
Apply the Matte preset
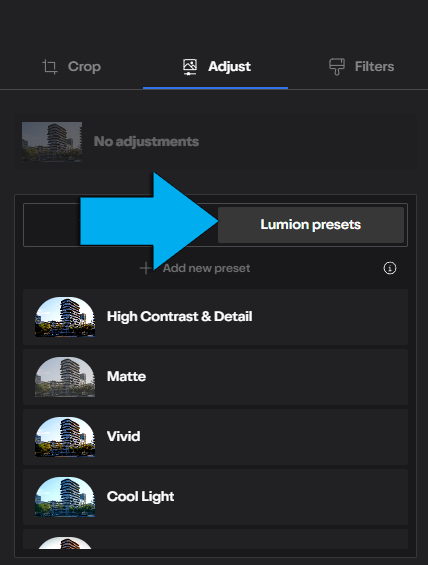pyautogui.click(x=215, y=377)
